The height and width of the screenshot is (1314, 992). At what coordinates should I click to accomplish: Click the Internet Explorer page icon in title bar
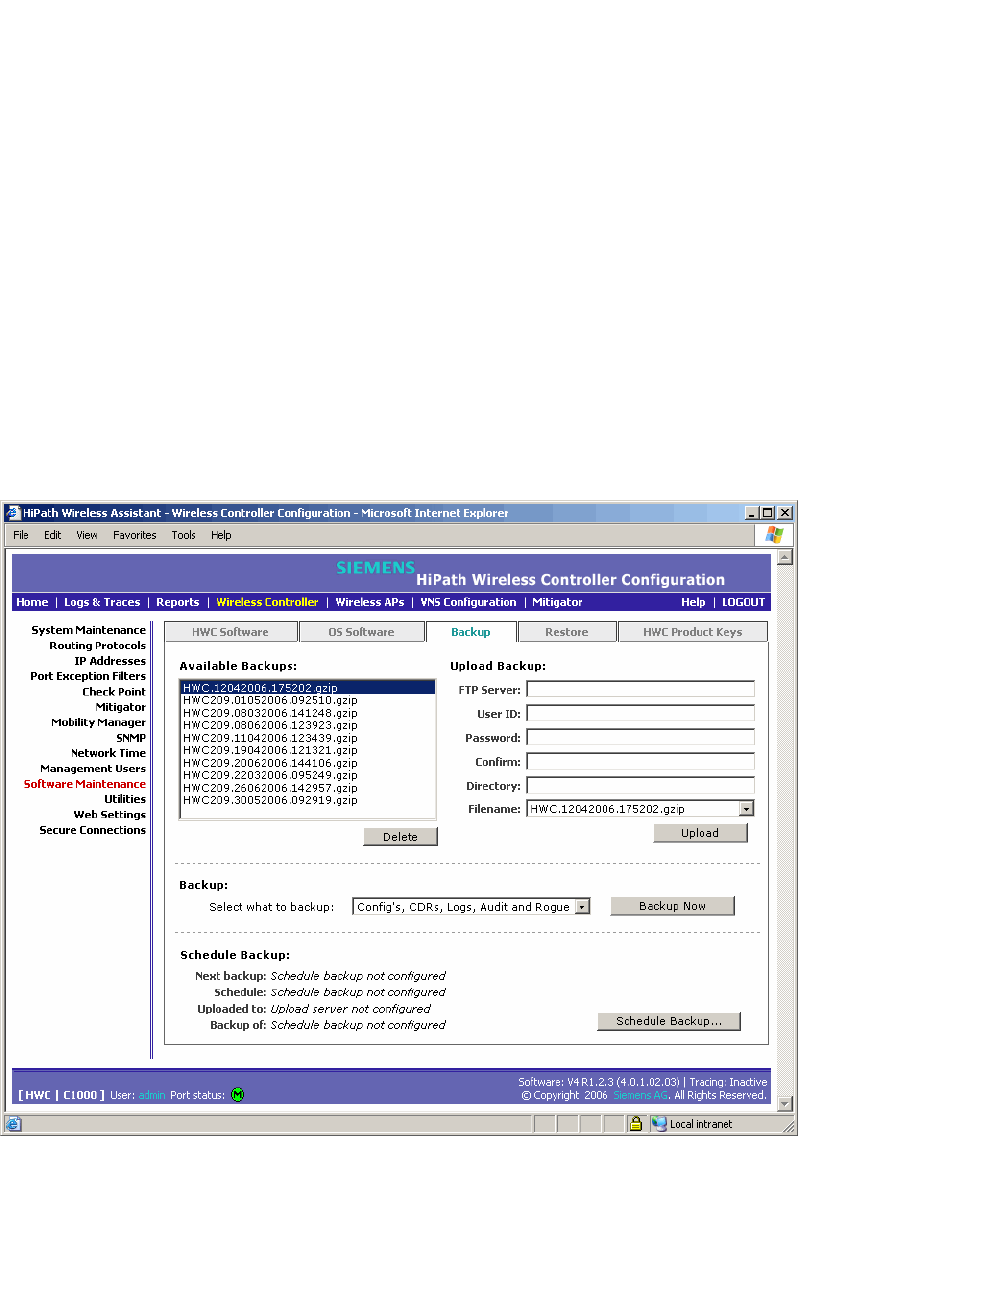click(x=13, y=513)
